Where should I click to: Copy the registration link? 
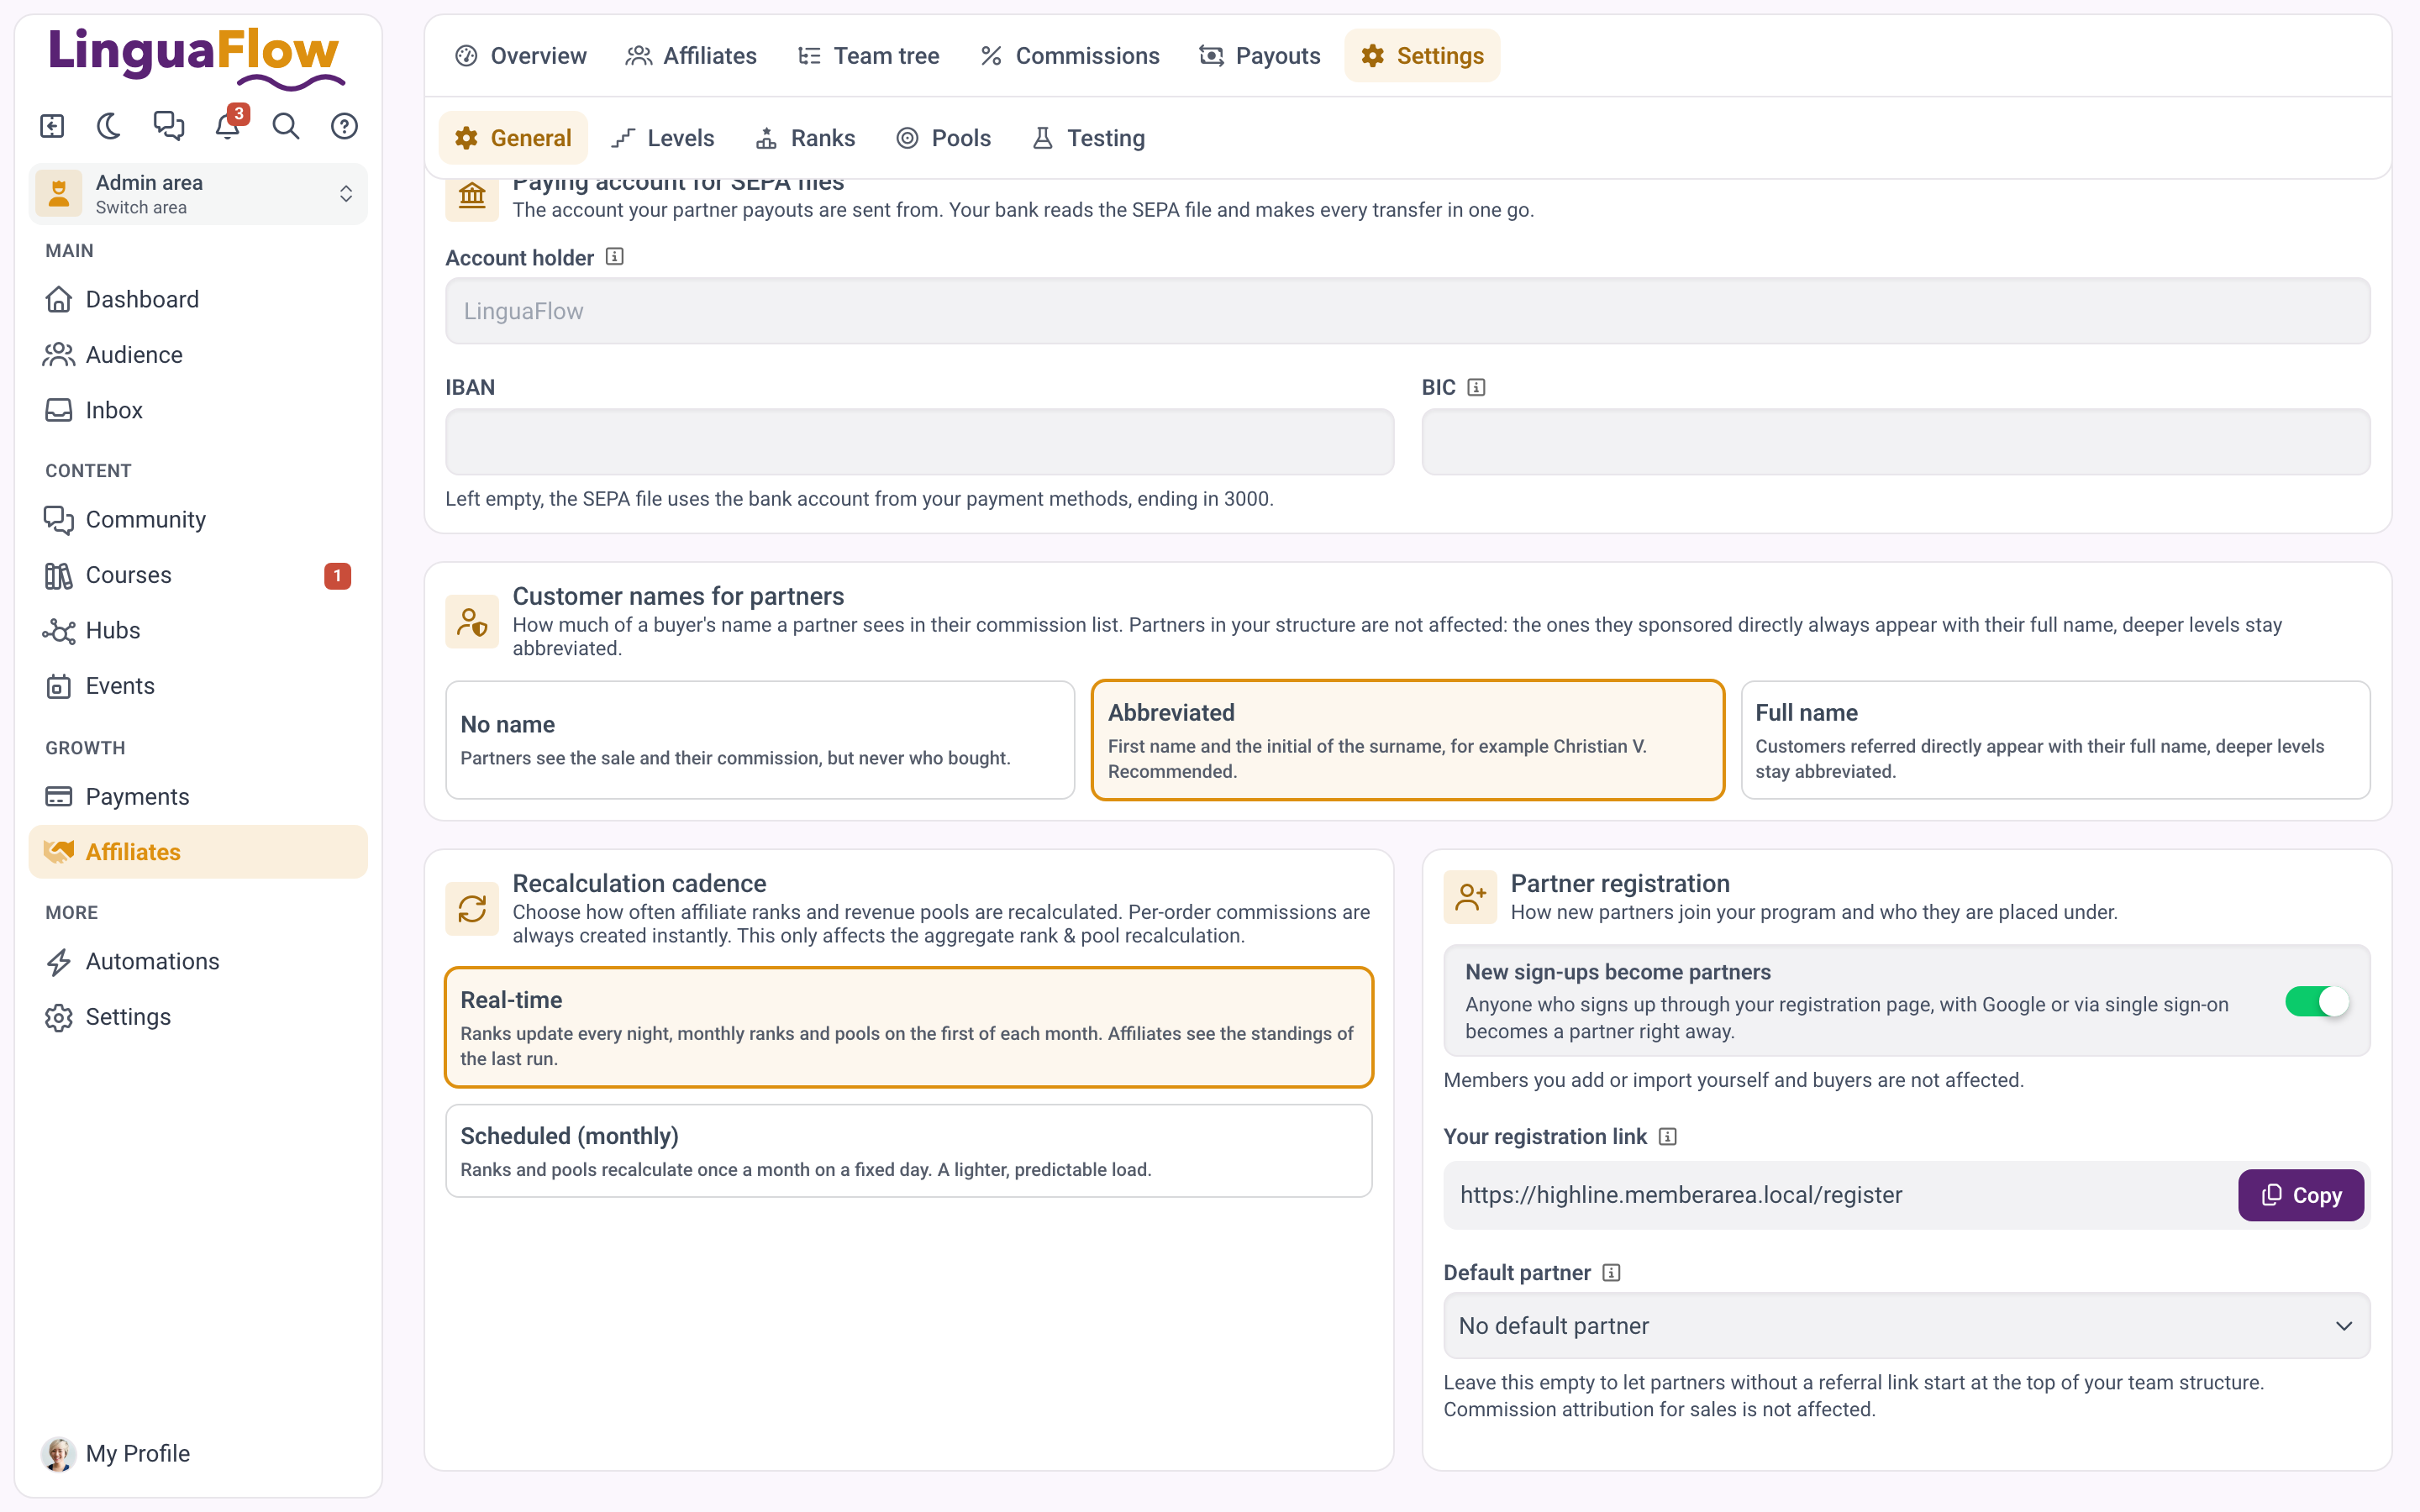tap(2300, 1195)
